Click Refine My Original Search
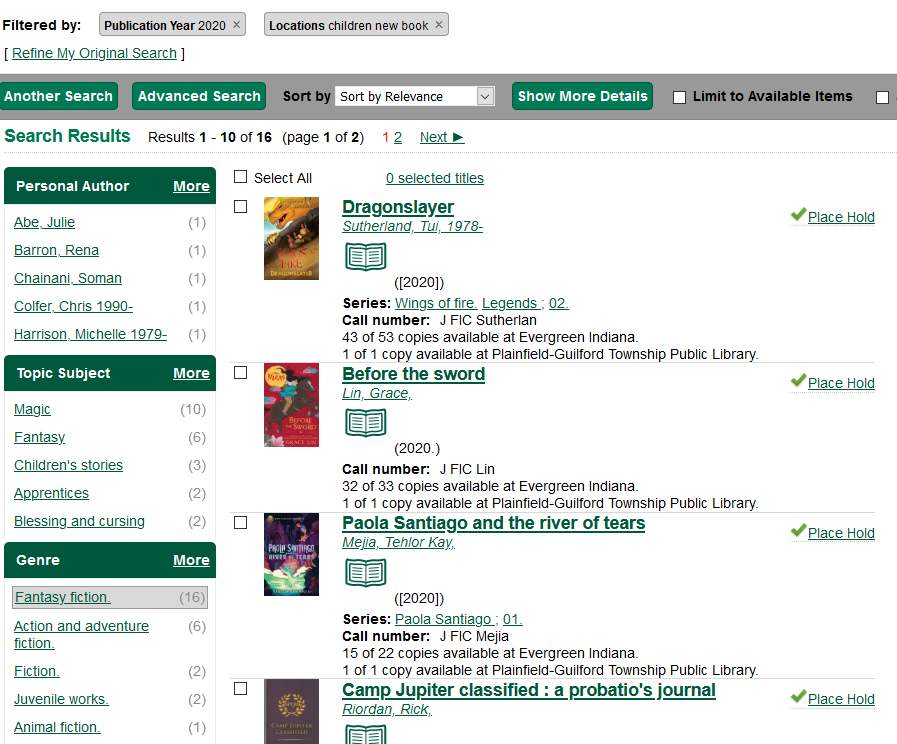 pos(94,53)
